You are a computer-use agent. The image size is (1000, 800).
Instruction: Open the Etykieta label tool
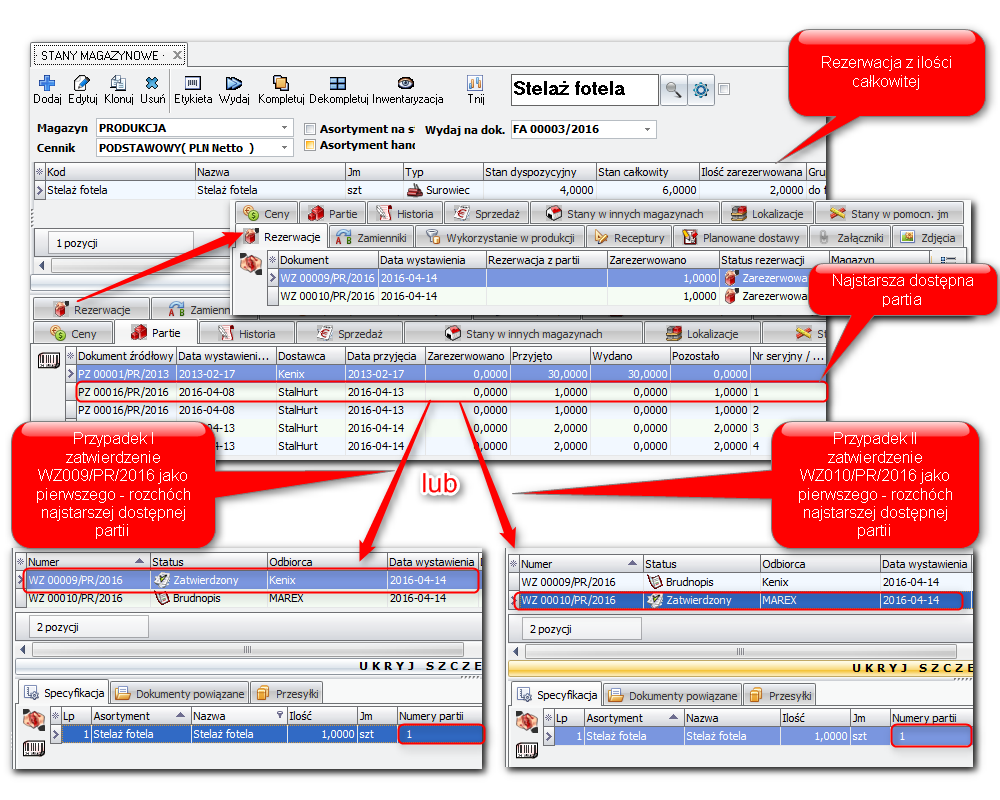point(193,85)
